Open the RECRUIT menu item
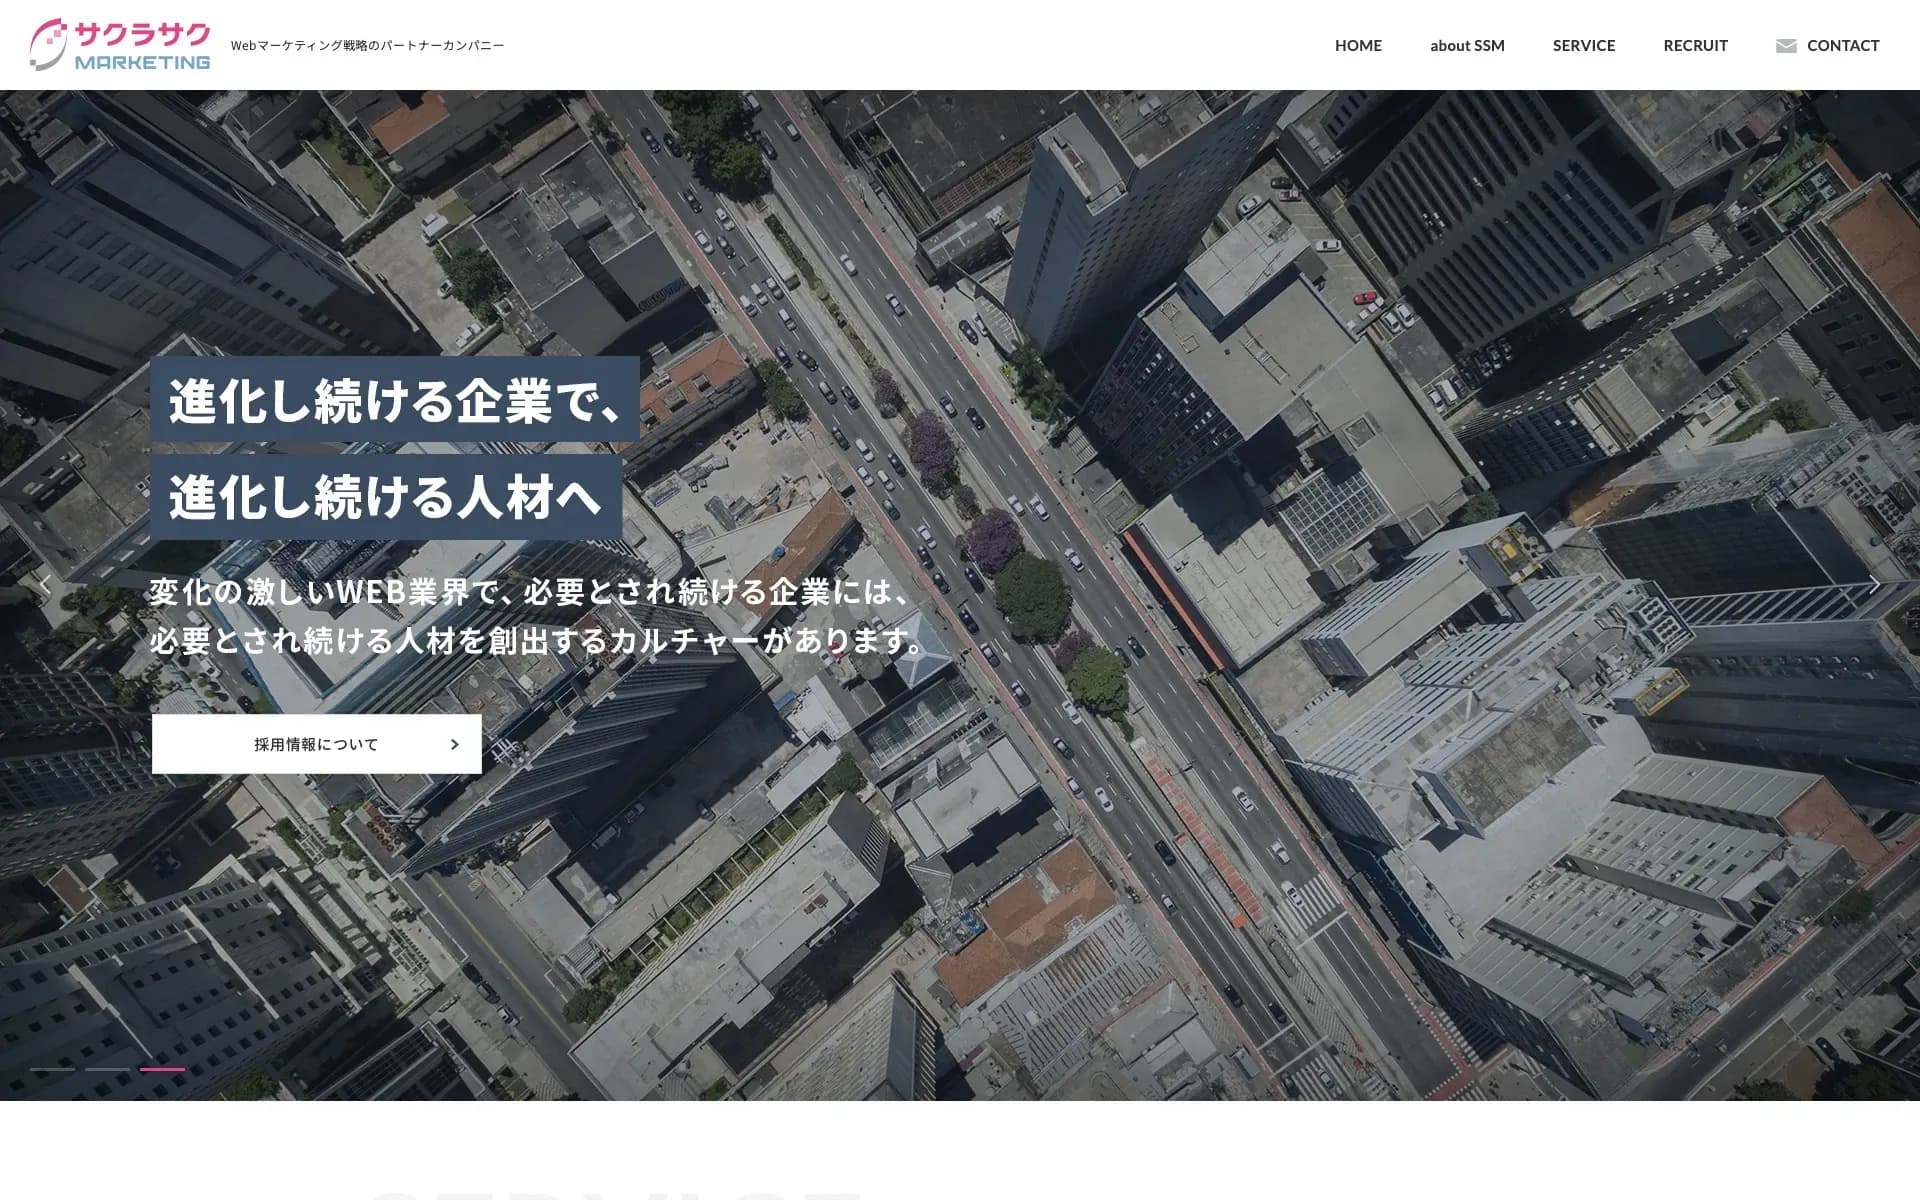The width and height of the screenshot is (1920, 1200). click(x=1695, y=45)
